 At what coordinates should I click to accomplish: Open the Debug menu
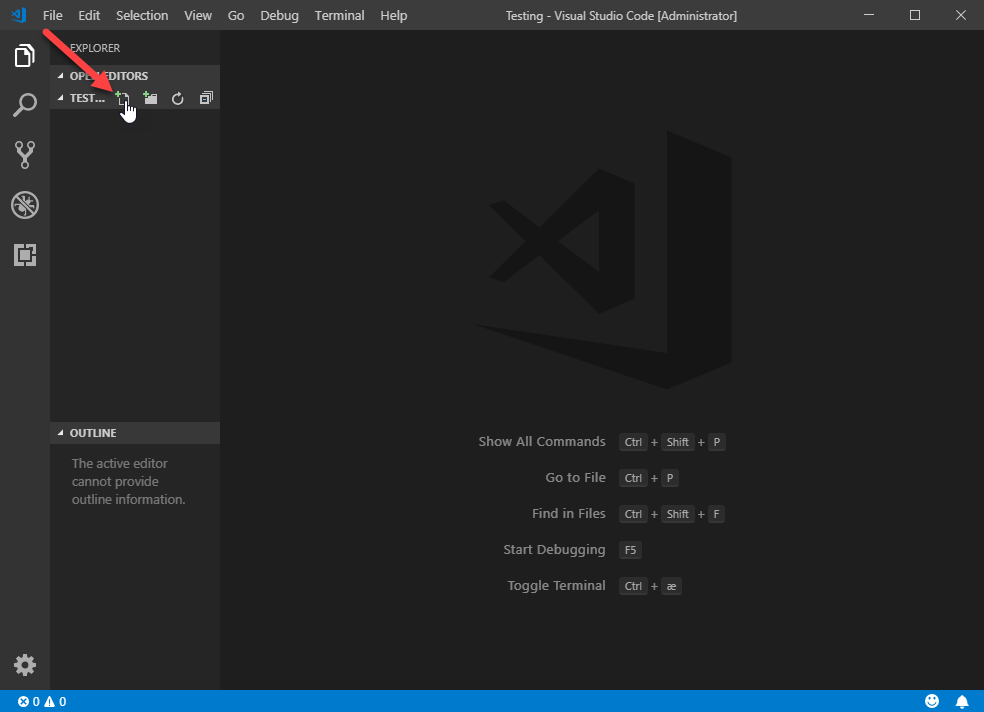point(279,15)
